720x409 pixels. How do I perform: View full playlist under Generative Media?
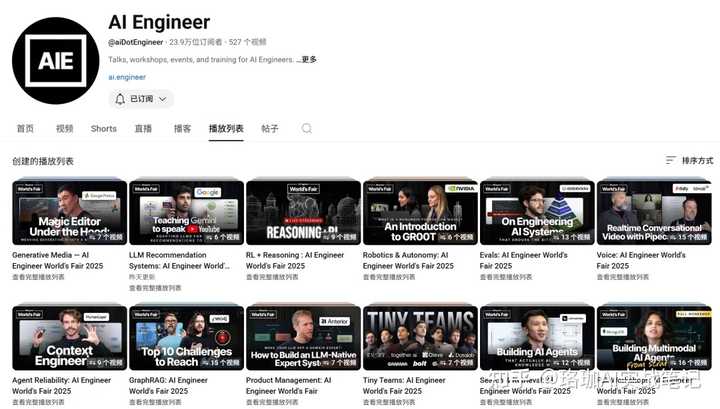point(39,277)
